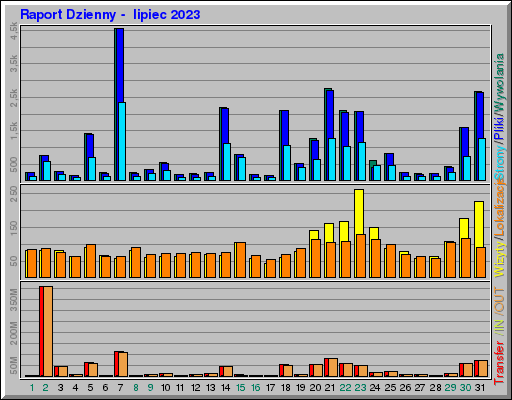Click day label 18 on the x-axis
The width and height of the screenshot is (512, 400).
286,388
